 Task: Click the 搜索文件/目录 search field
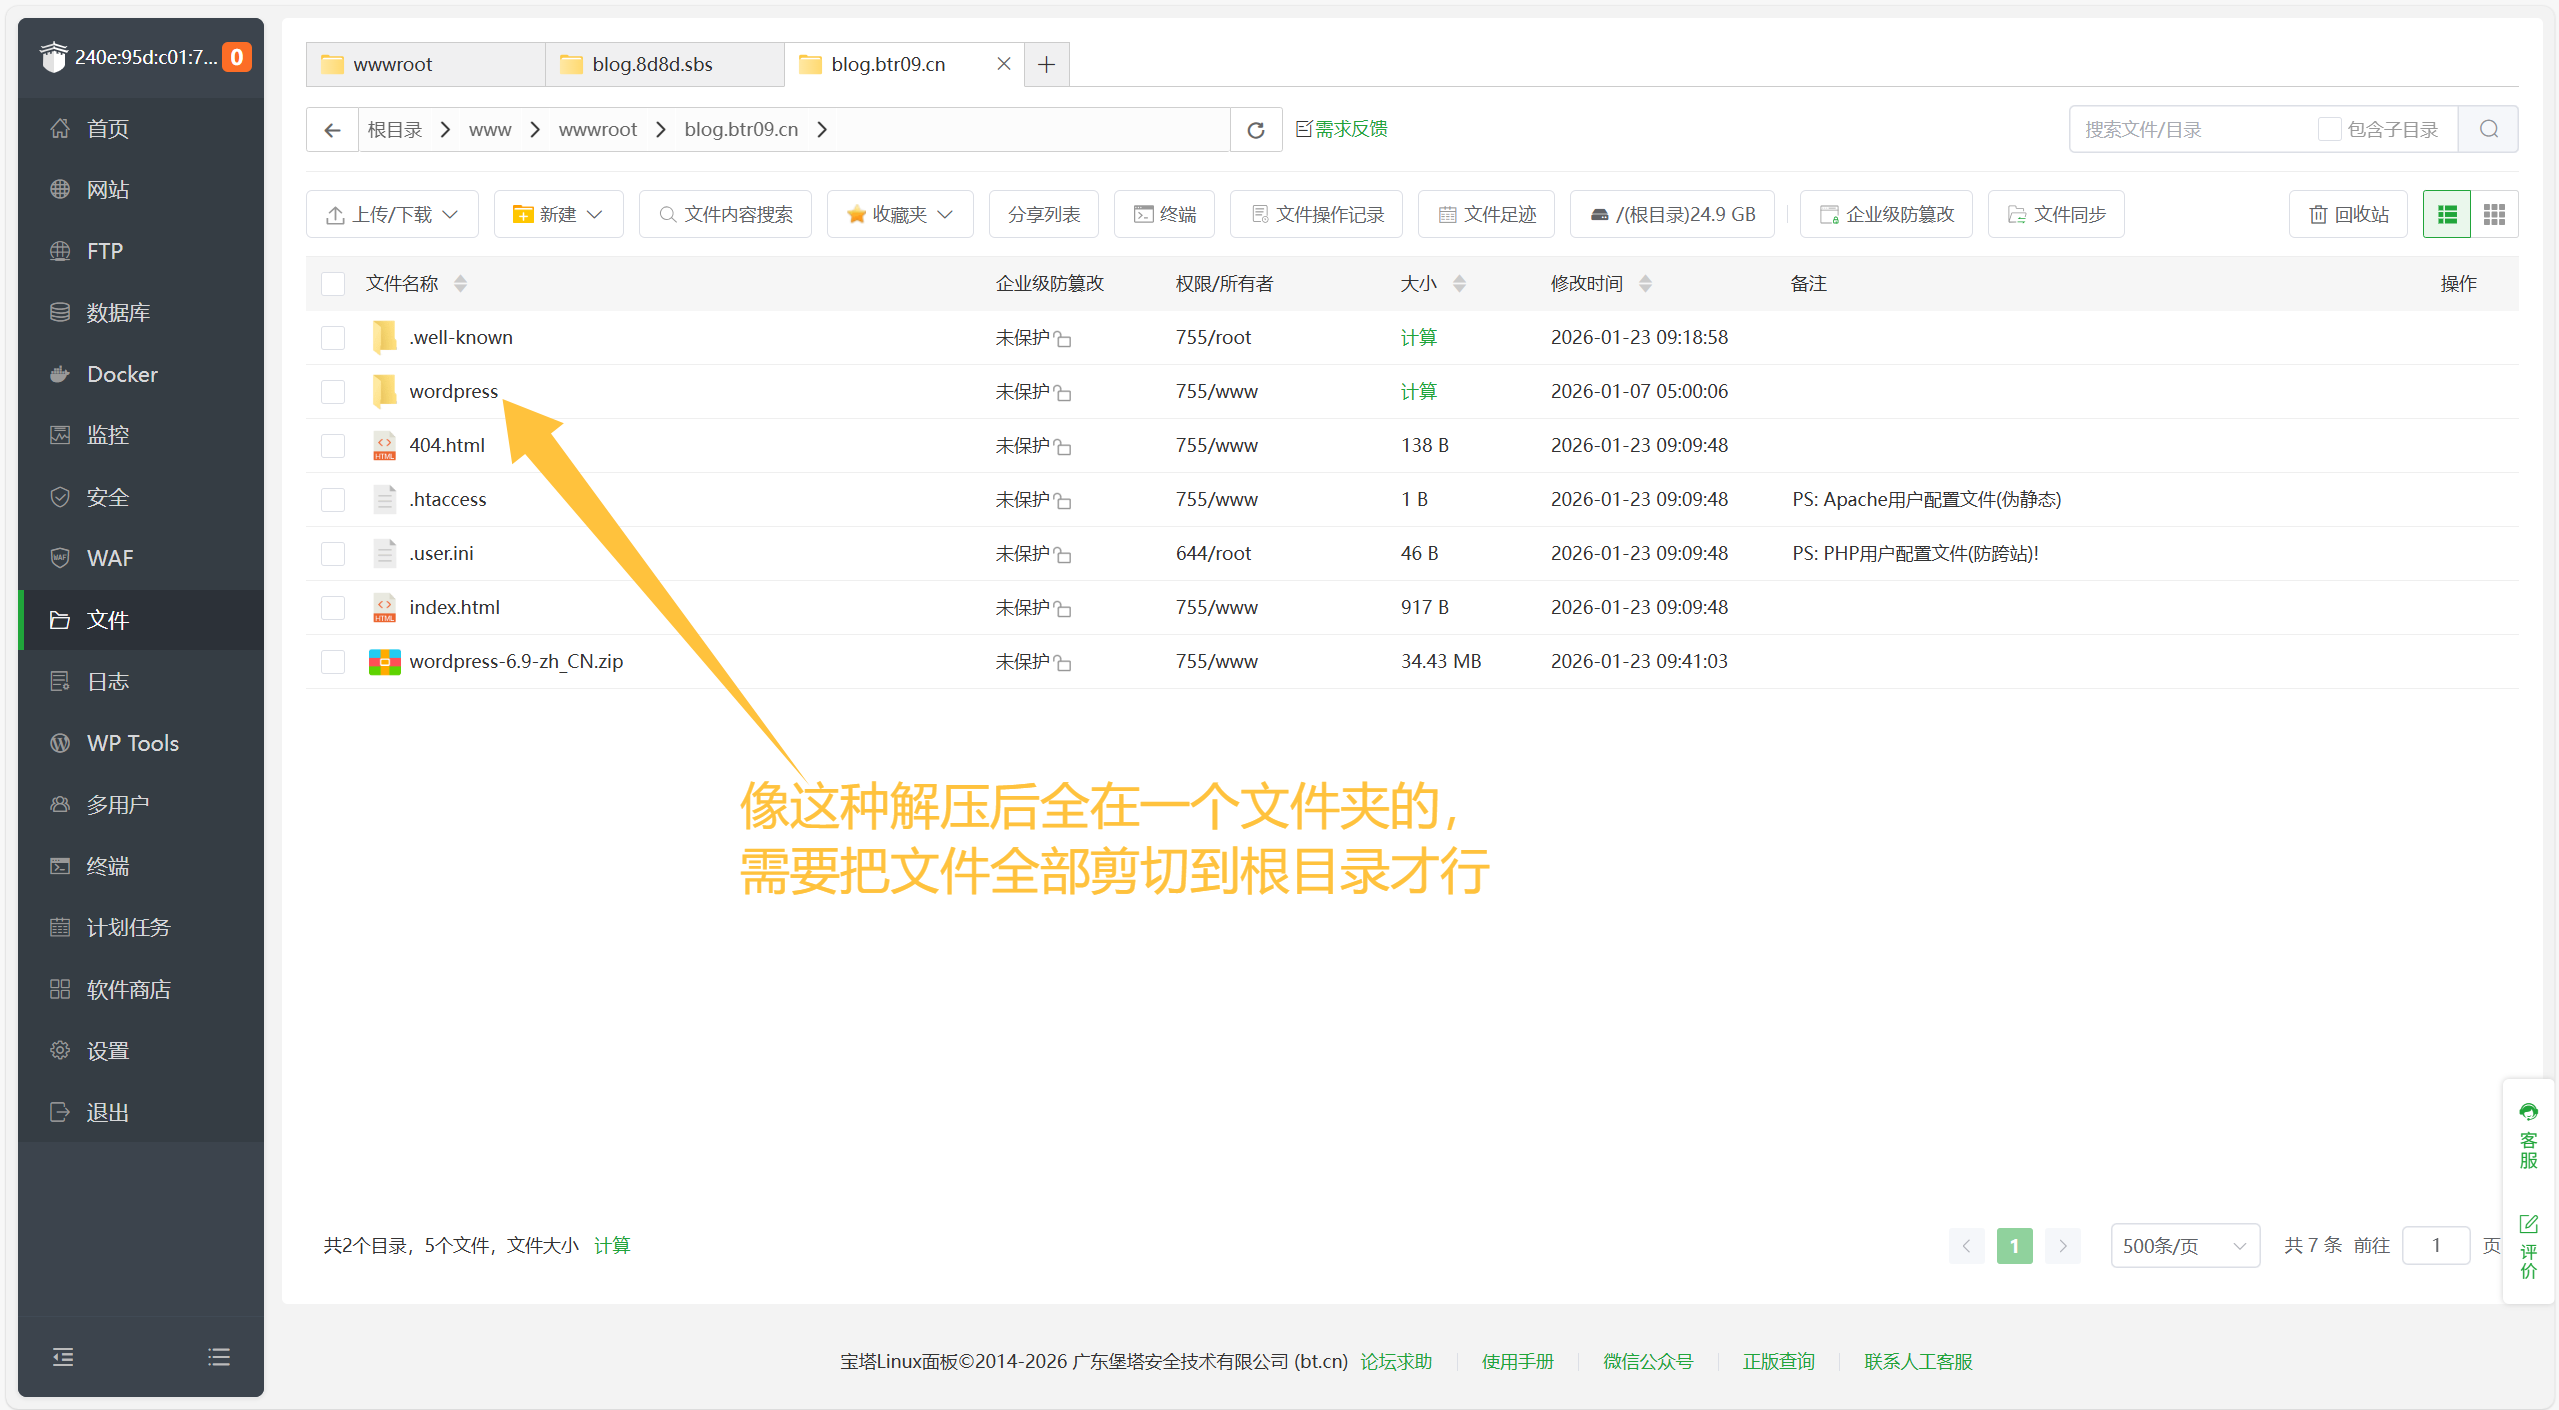point(2180,129)
